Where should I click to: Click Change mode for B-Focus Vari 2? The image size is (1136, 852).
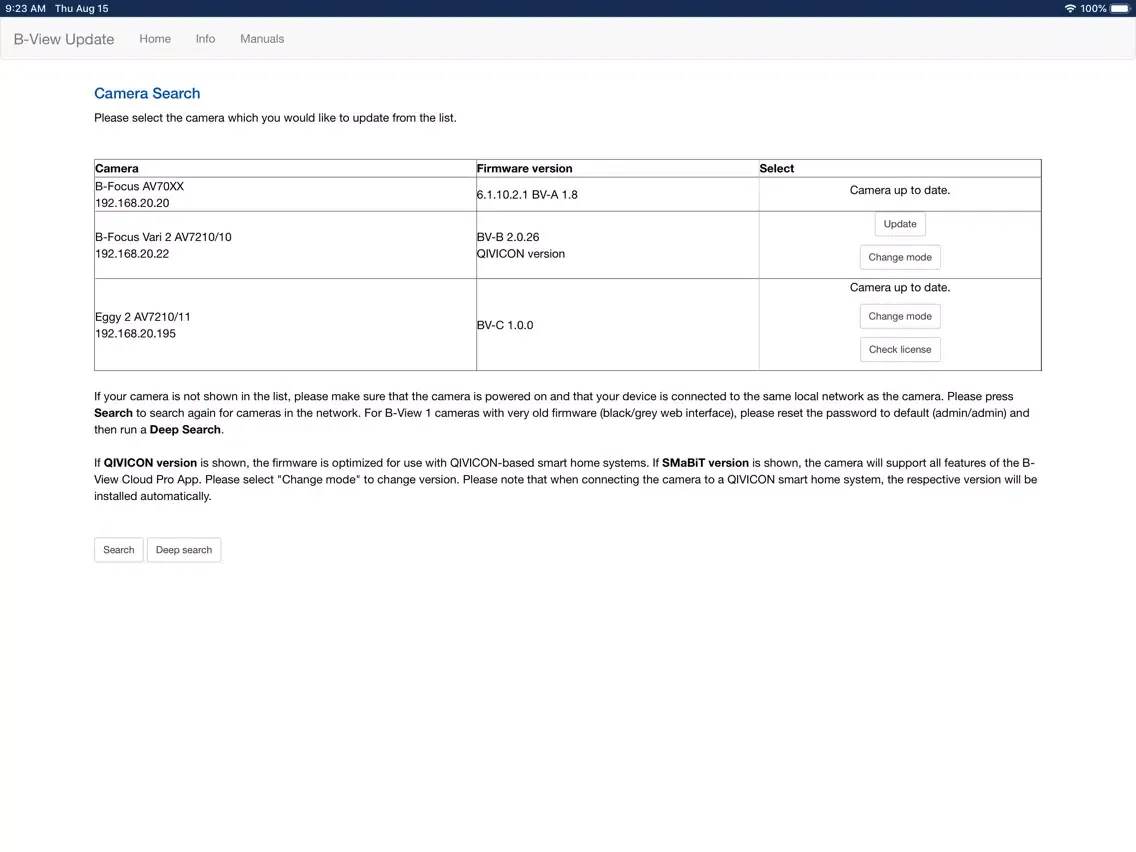click(900, 257)
